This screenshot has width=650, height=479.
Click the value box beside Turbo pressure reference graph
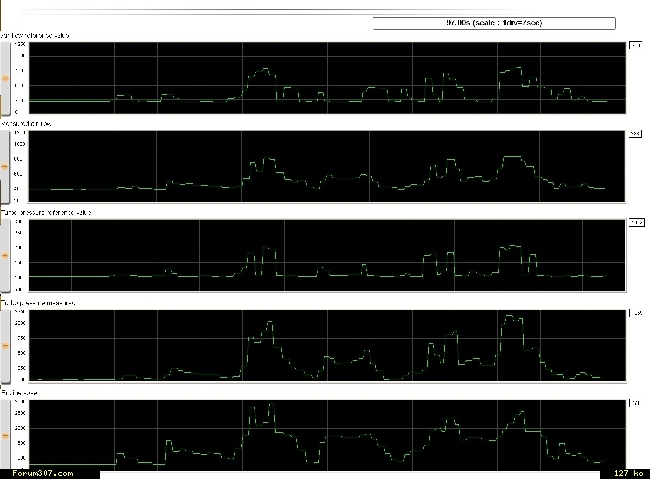637,223
